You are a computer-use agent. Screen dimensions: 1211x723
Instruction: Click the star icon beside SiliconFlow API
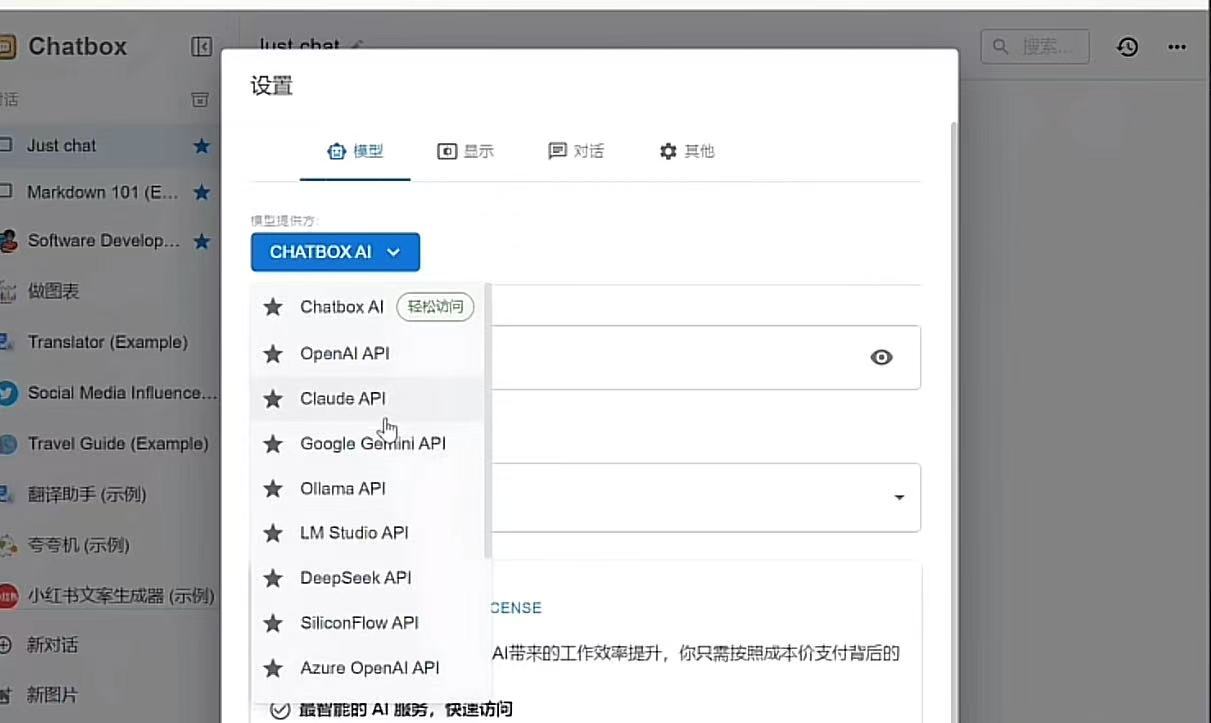273,623
